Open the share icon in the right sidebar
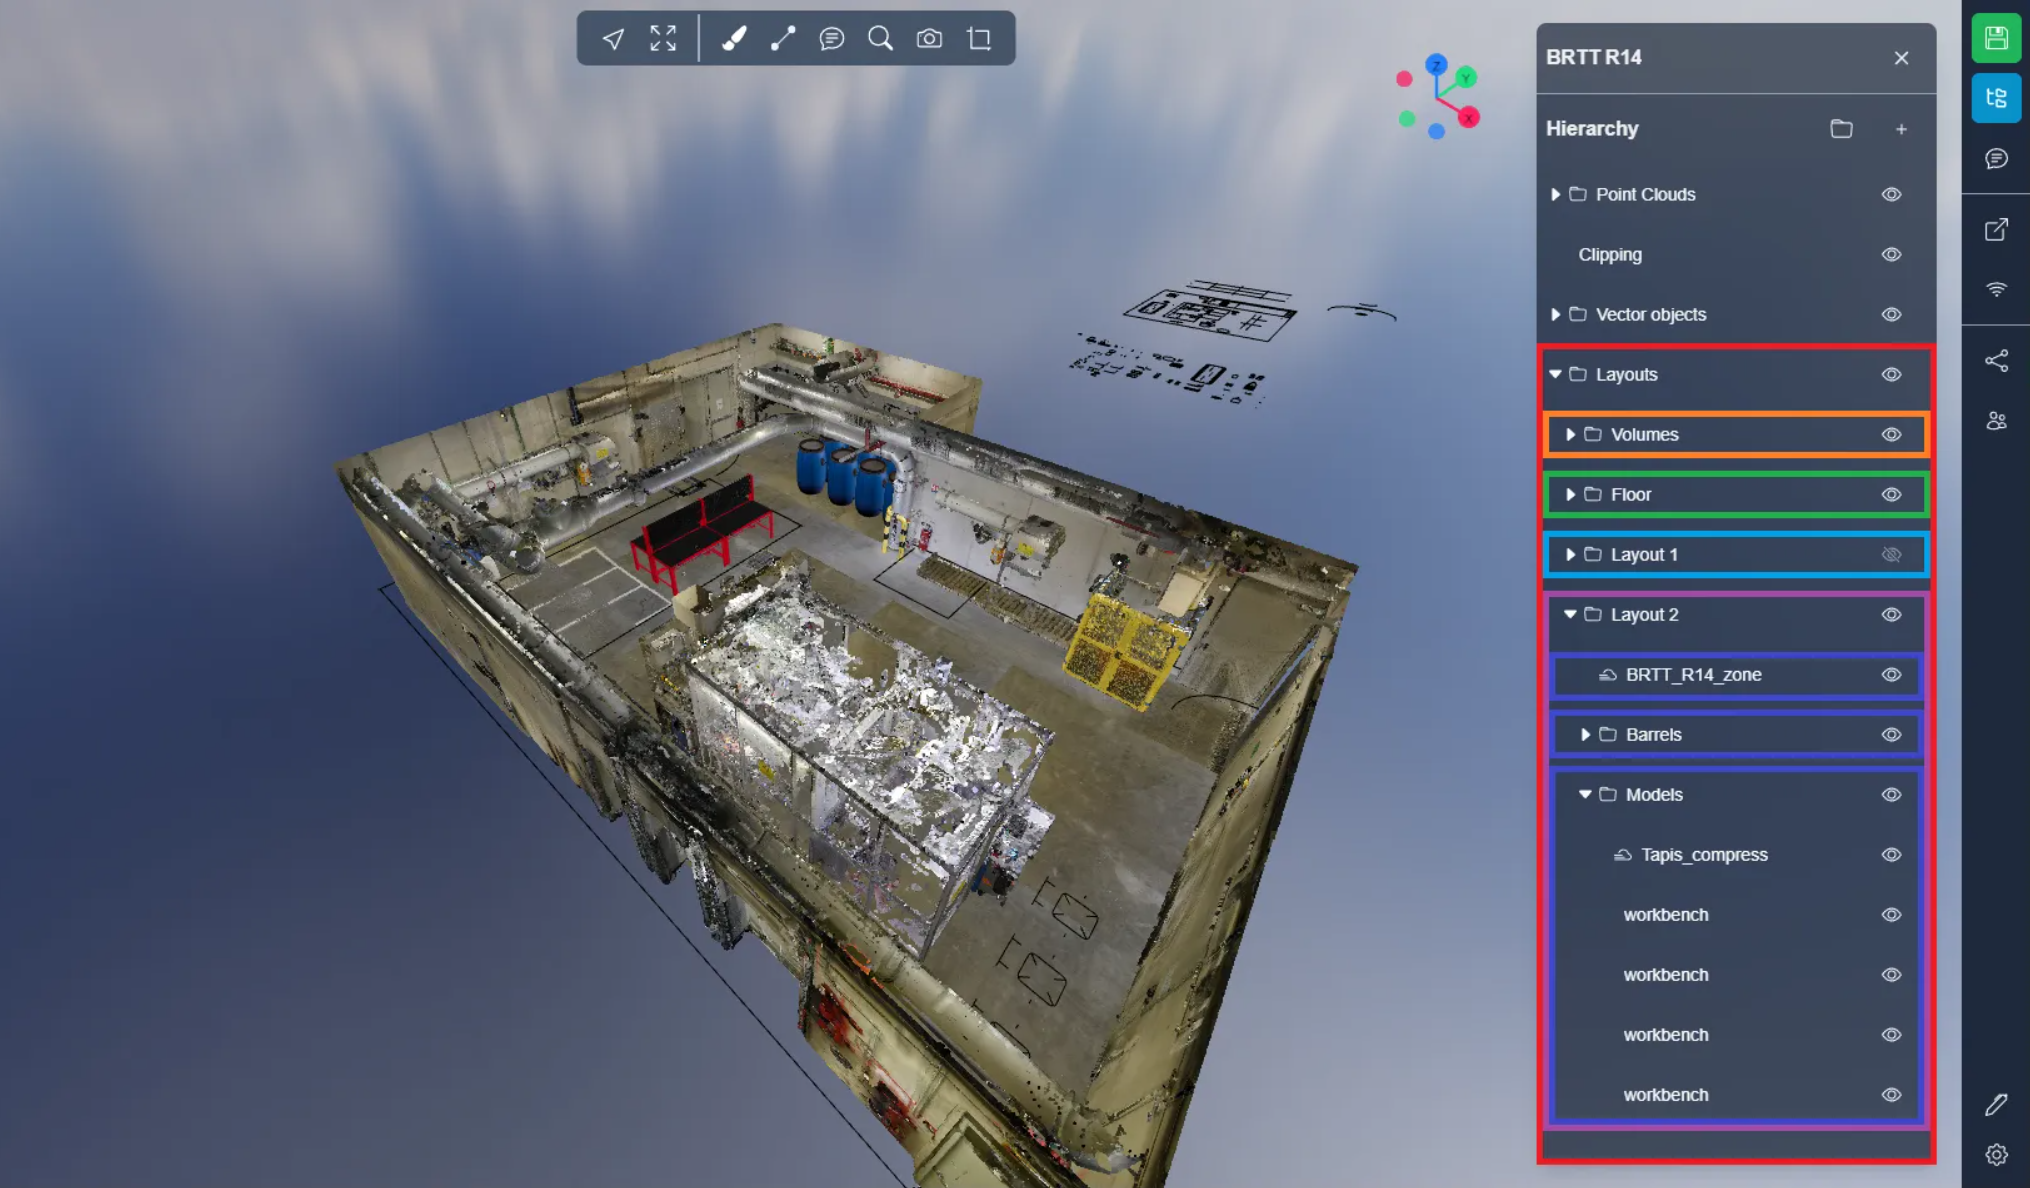This screenshot has width=2030, height=1188. click(1996, 361)
